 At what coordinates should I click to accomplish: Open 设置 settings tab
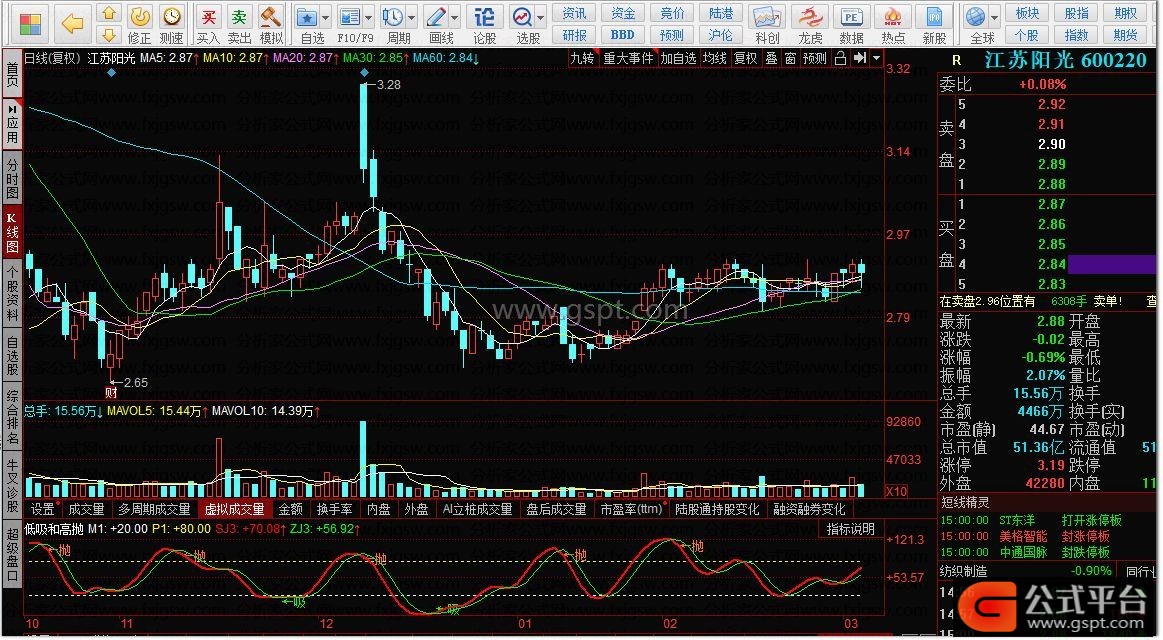42,509
